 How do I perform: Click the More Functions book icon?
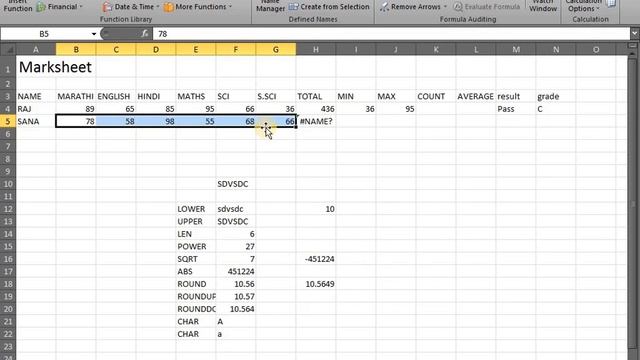click(168, 7)
